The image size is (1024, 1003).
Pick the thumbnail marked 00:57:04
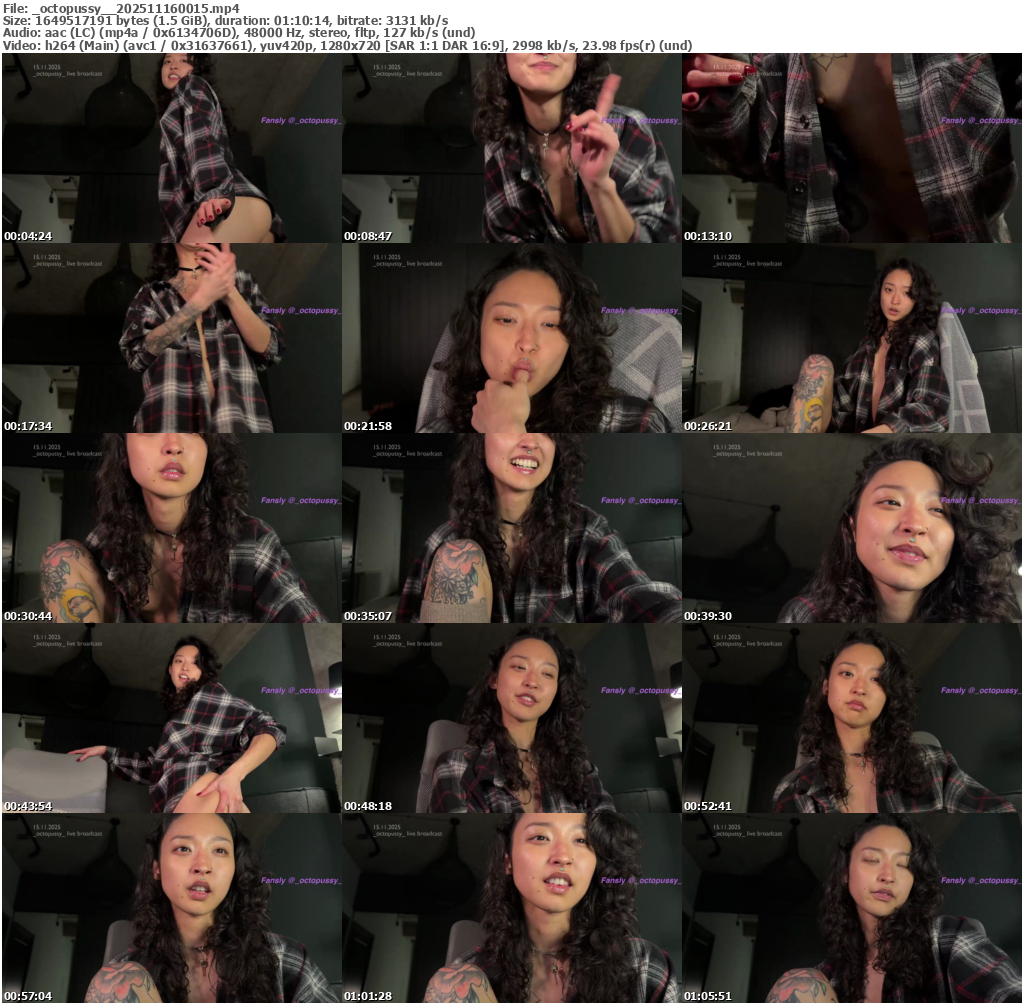coord(172,908)
